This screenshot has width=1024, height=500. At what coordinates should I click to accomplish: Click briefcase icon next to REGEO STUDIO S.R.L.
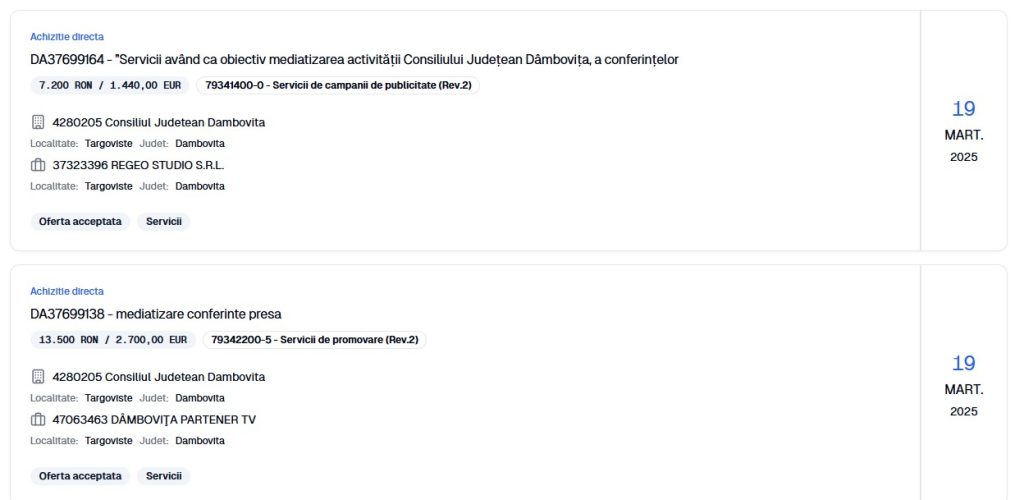pyautogui.click(x=38, y=165)
